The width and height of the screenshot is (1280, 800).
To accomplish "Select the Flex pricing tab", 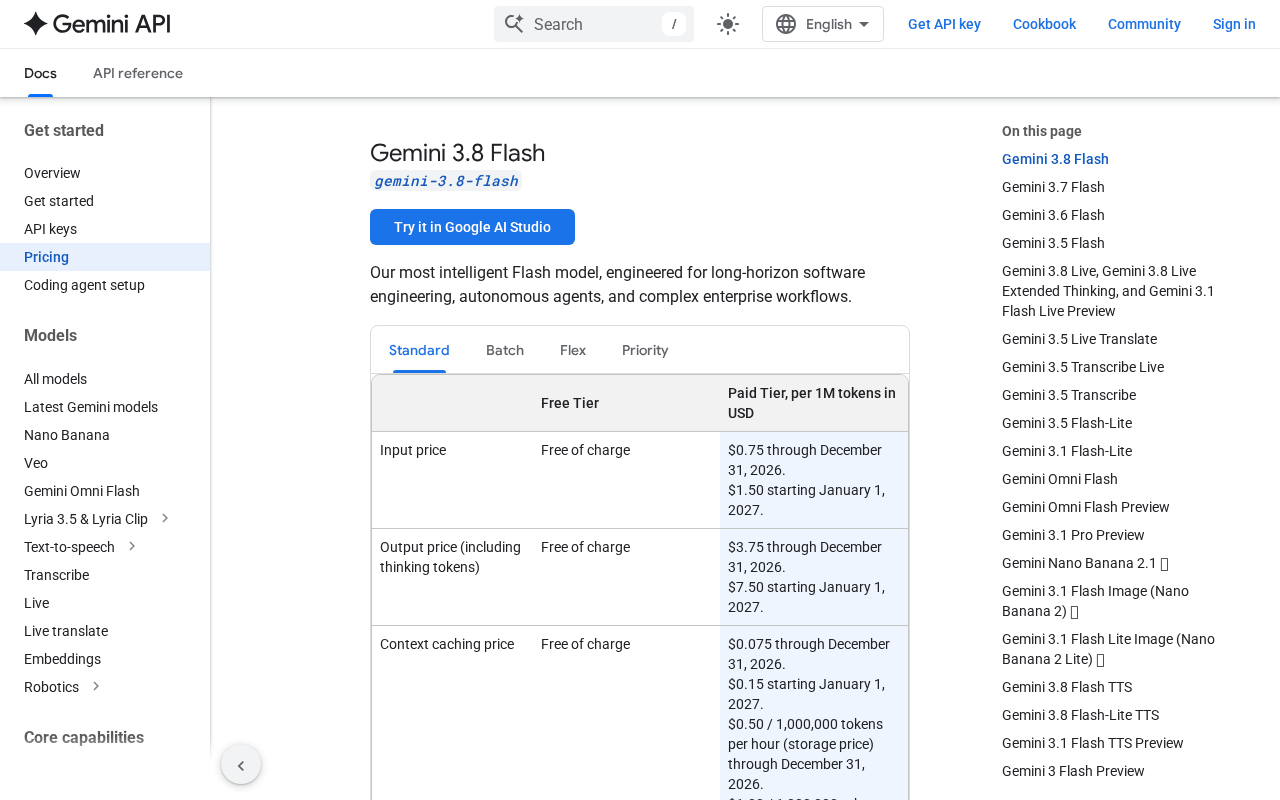I will pos(573,350).
